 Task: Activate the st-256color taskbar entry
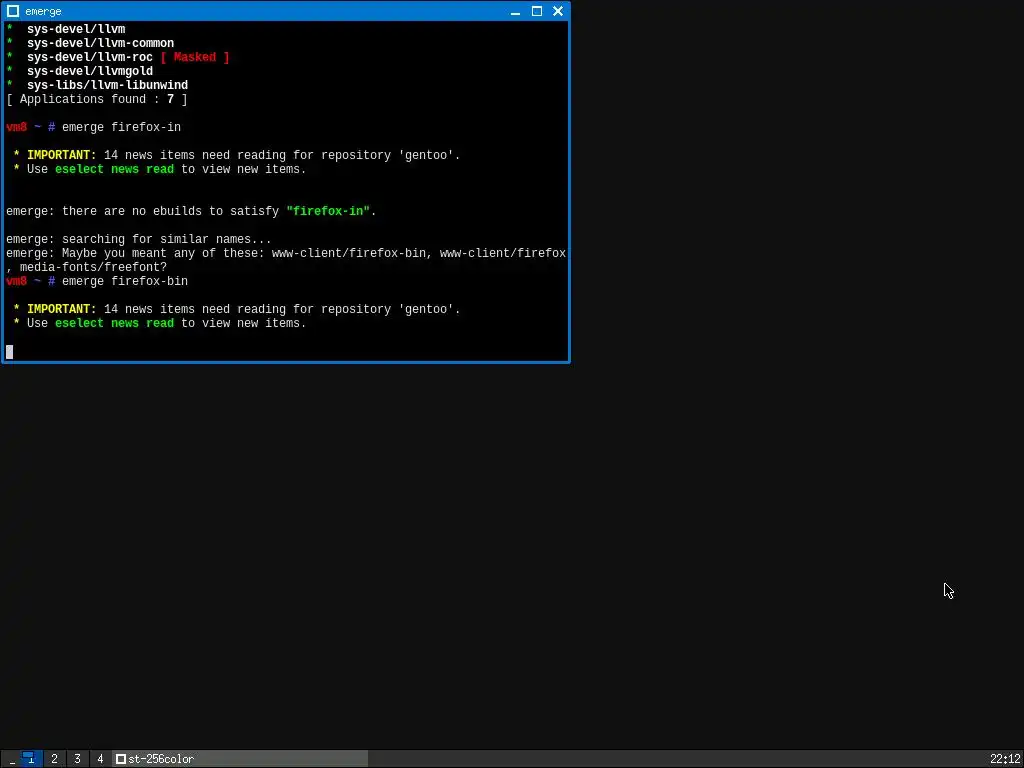coord(240,758)
